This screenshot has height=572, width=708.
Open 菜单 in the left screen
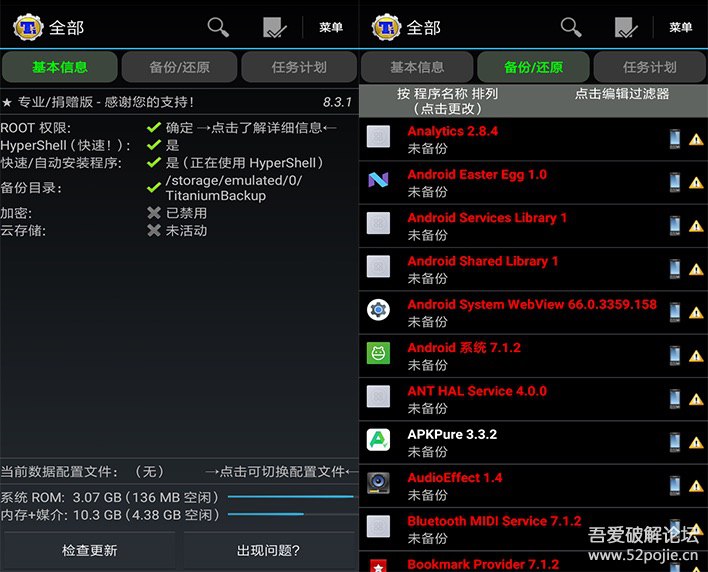(x=331, y=28)
